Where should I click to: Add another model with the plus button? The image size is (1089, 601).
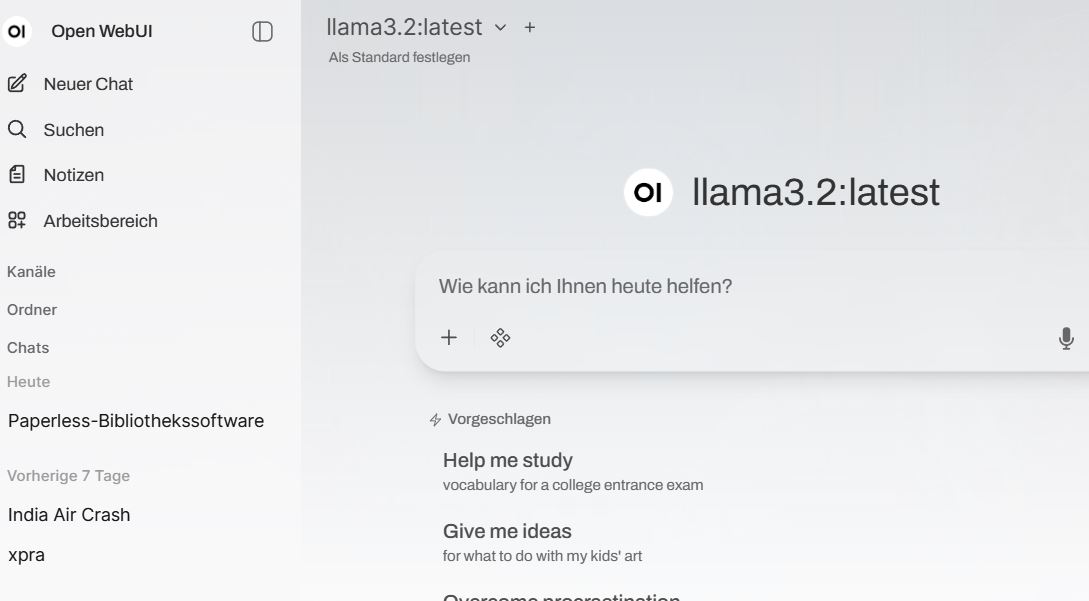tap(530, 28)
